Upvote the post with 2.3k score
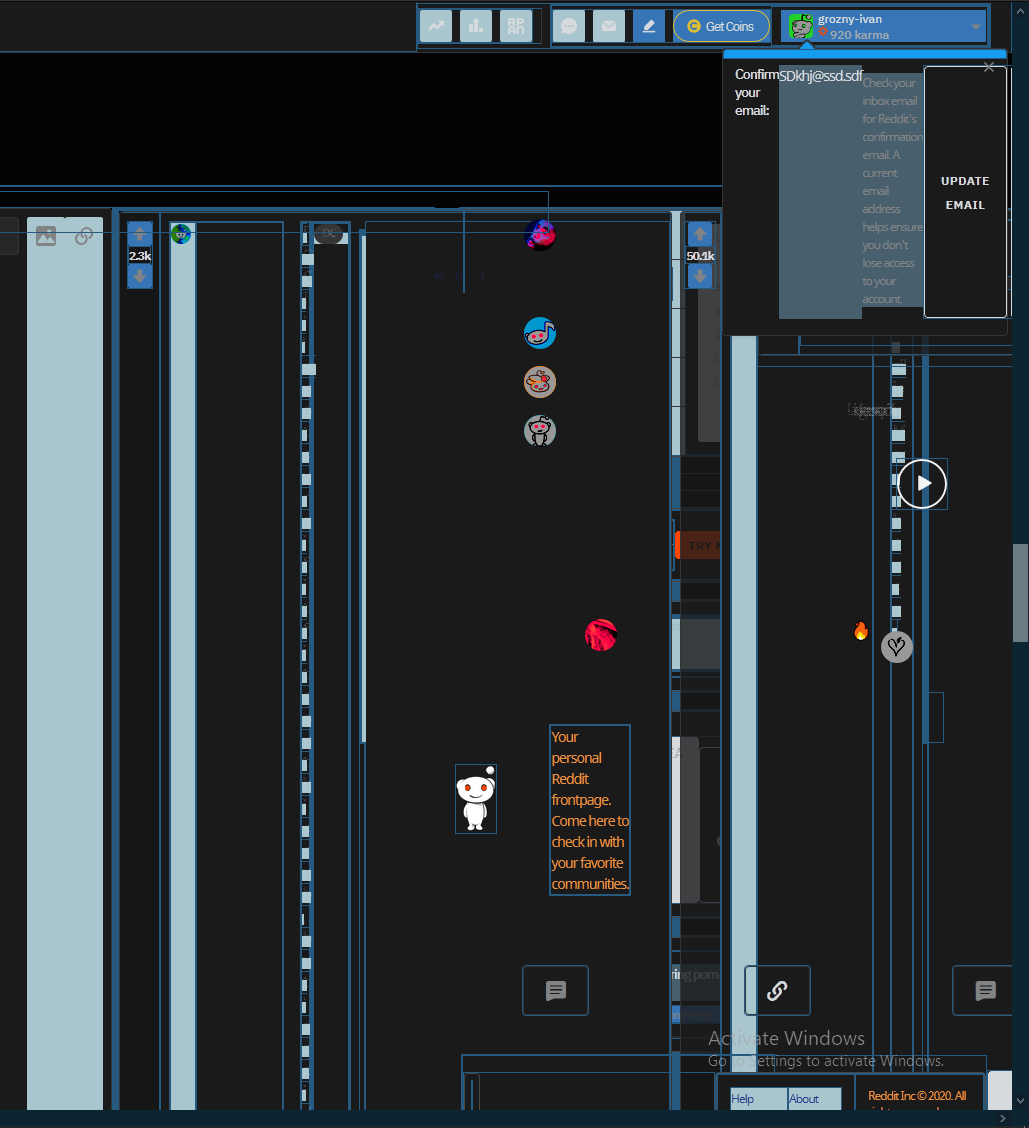This screenshot has height=1128, width=1029. click(140, 234)
